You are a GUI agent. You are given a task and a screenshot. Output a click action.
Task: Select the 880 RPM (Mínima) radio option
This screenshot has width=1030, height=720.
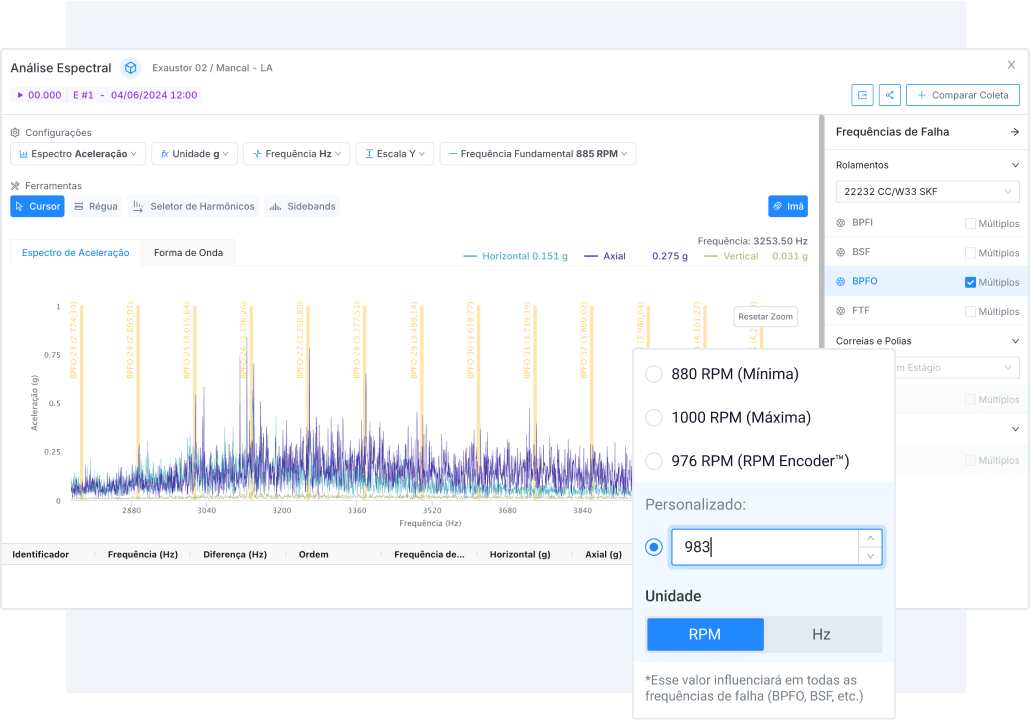654,374
